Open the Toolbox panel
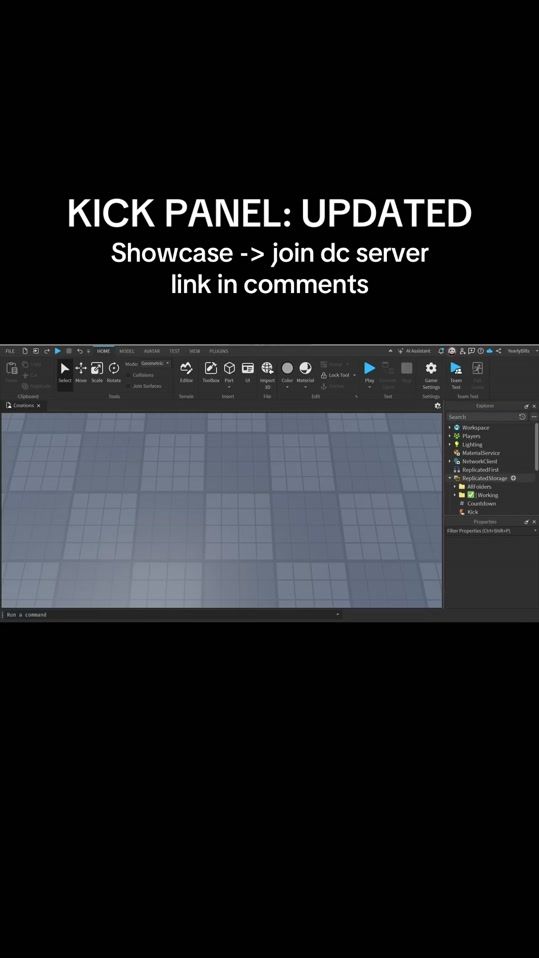The width and height of the screenshot is (539, 958). (211, 372)
